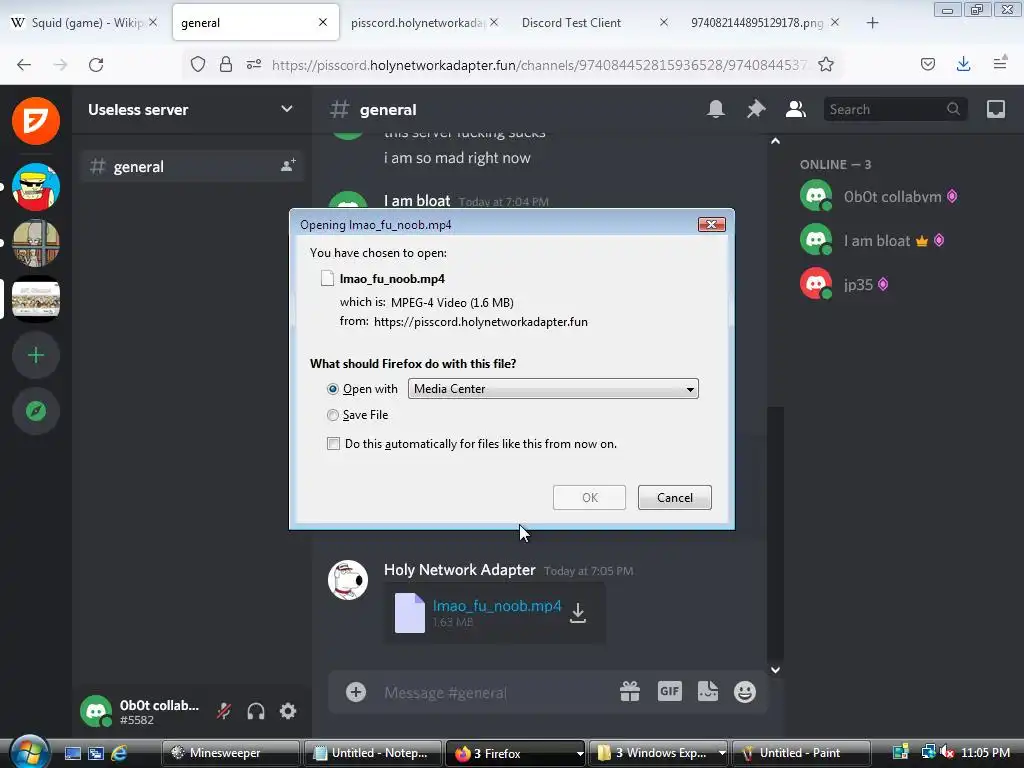Toggle the member list icon
1024x768 pixels.
pos(795,109)
